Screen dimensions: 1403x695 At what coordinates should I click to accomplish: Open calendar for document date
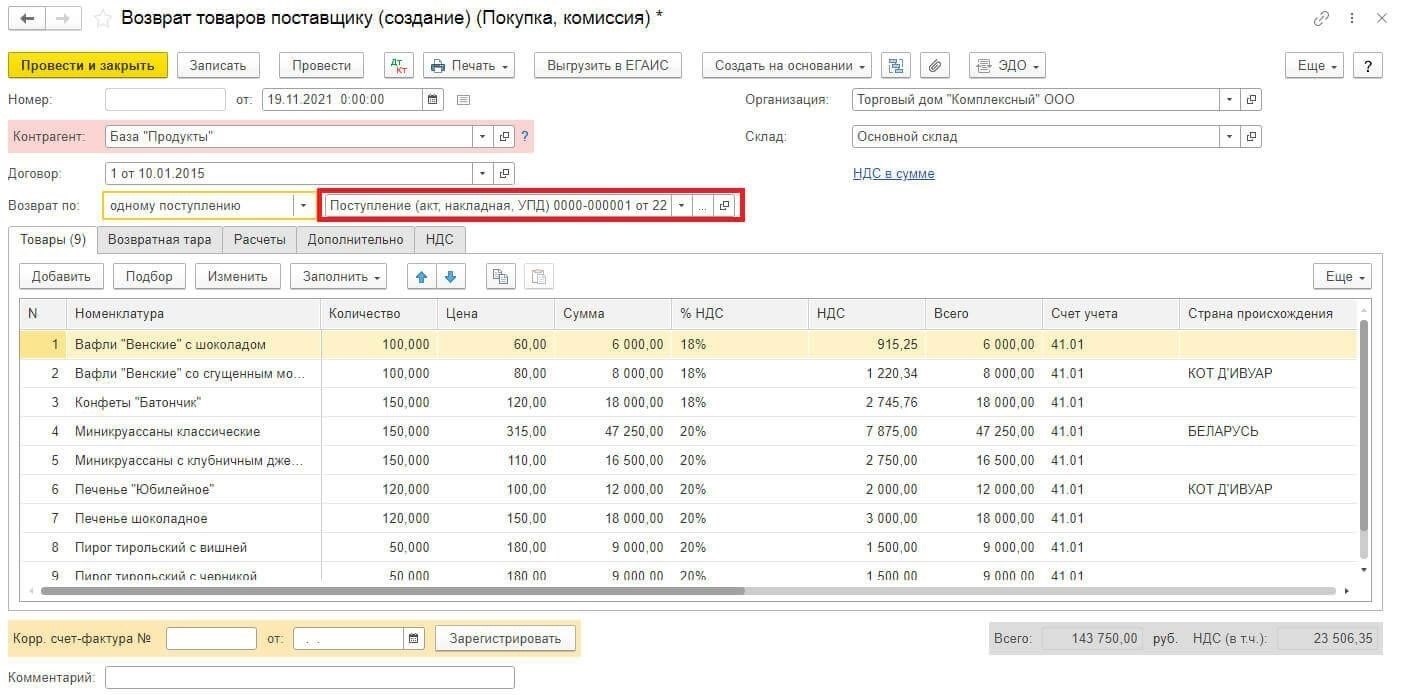click(x=433, y=99)
